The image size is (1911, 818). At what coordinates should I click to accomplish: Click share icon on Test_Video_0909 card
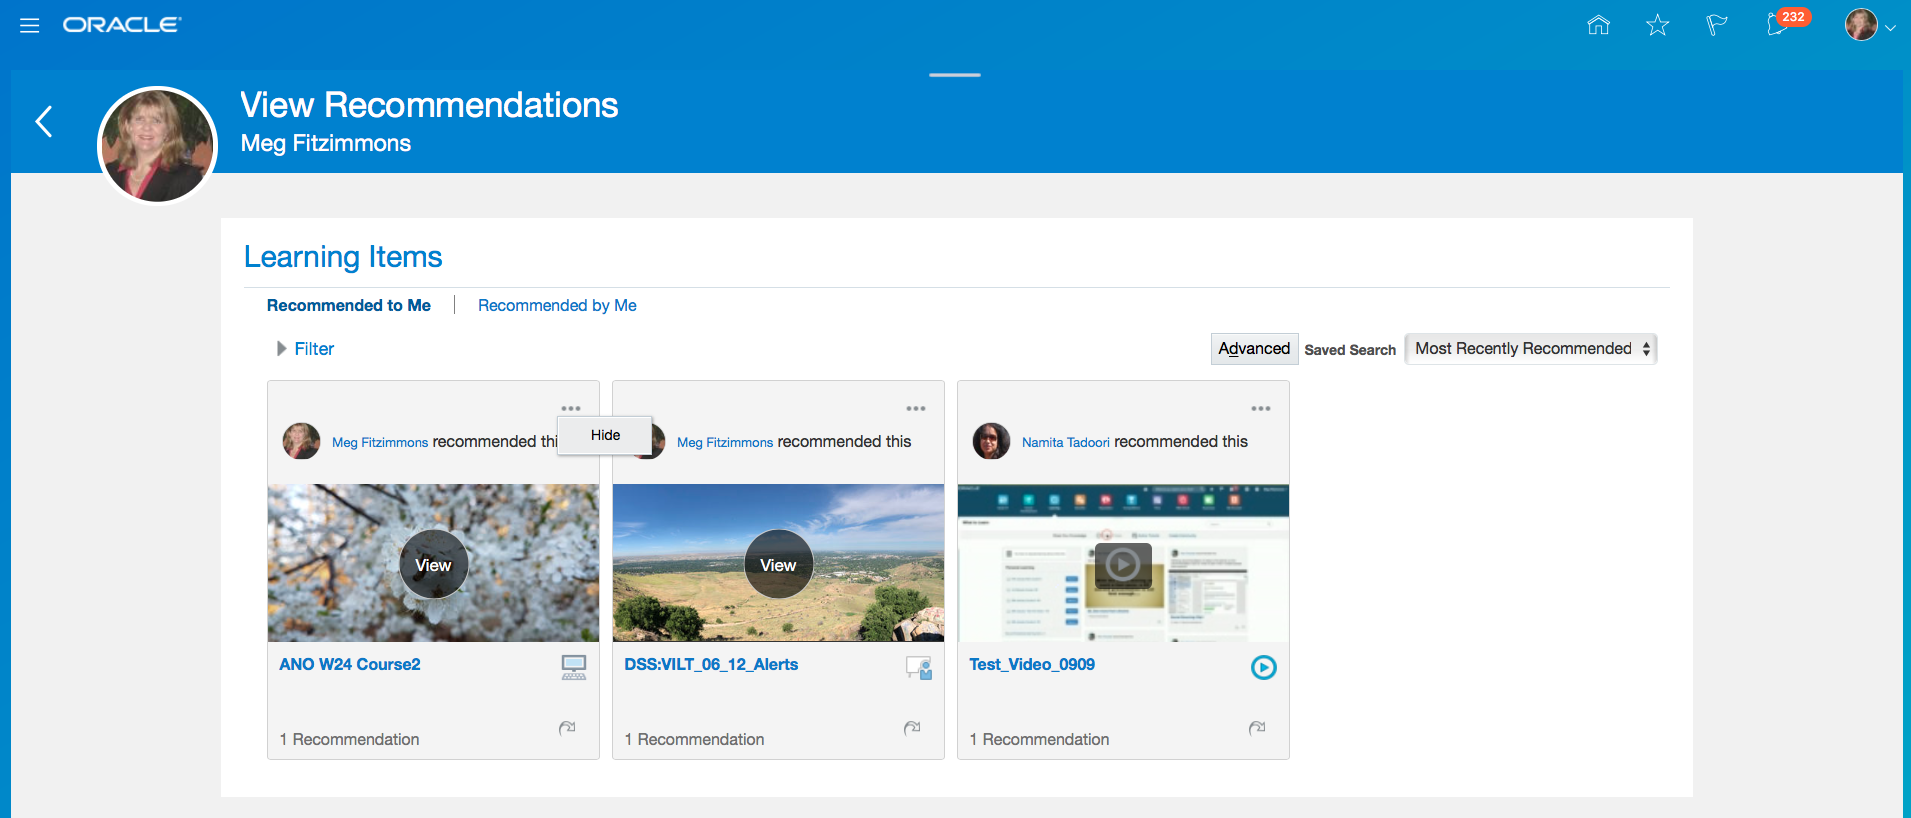click(x=1257, y=728)
